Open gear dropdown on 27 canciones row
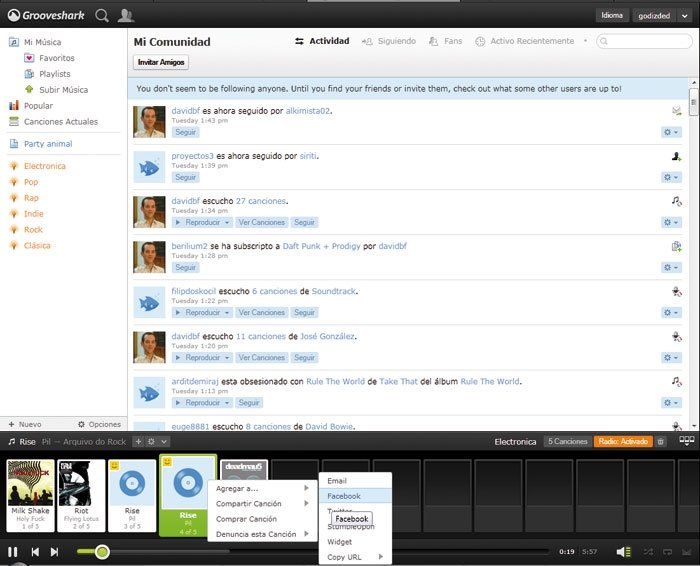 coord(671,222)
